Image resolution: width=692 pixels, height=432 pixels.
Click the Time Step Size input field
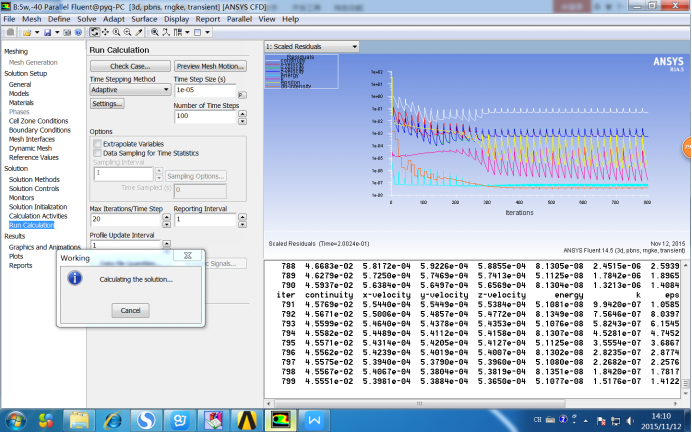pos(204,90)
